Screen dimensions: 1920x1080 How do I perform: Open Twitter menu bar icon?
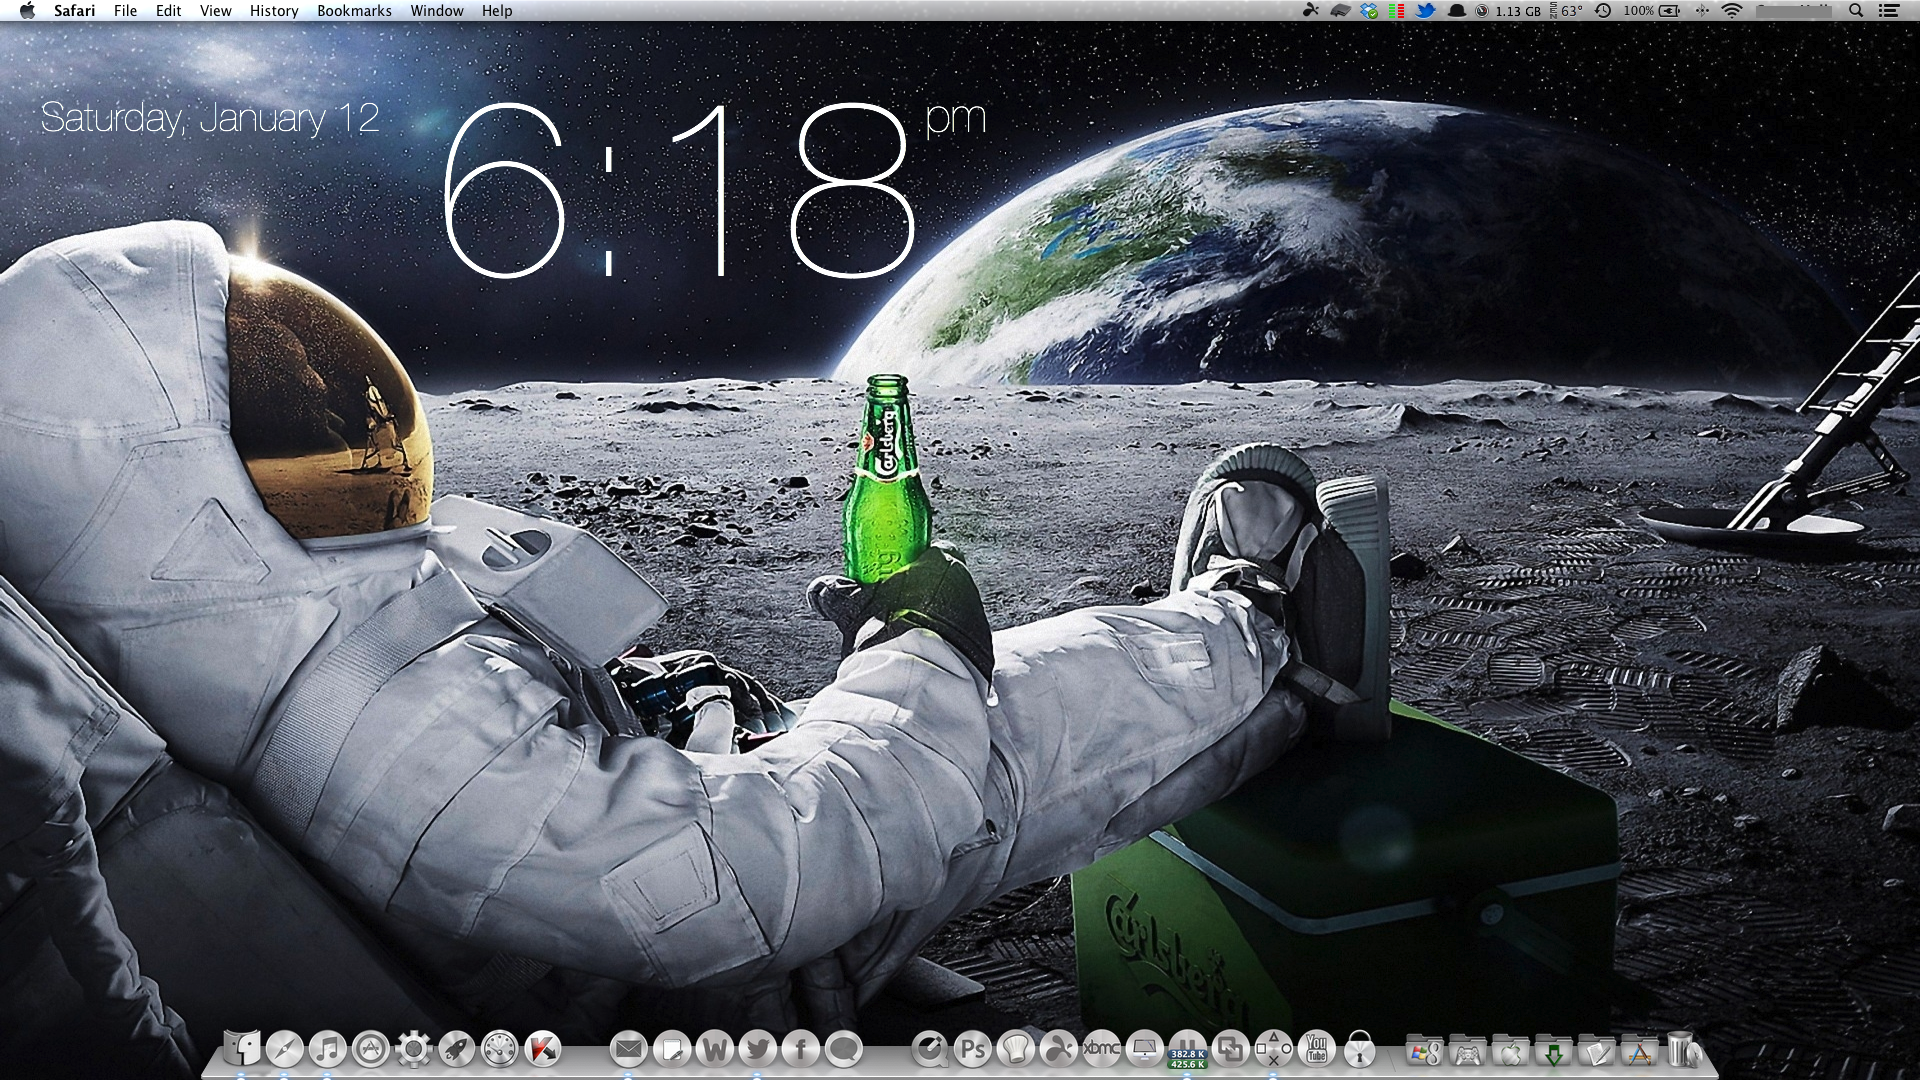[x=1426, y=11]
